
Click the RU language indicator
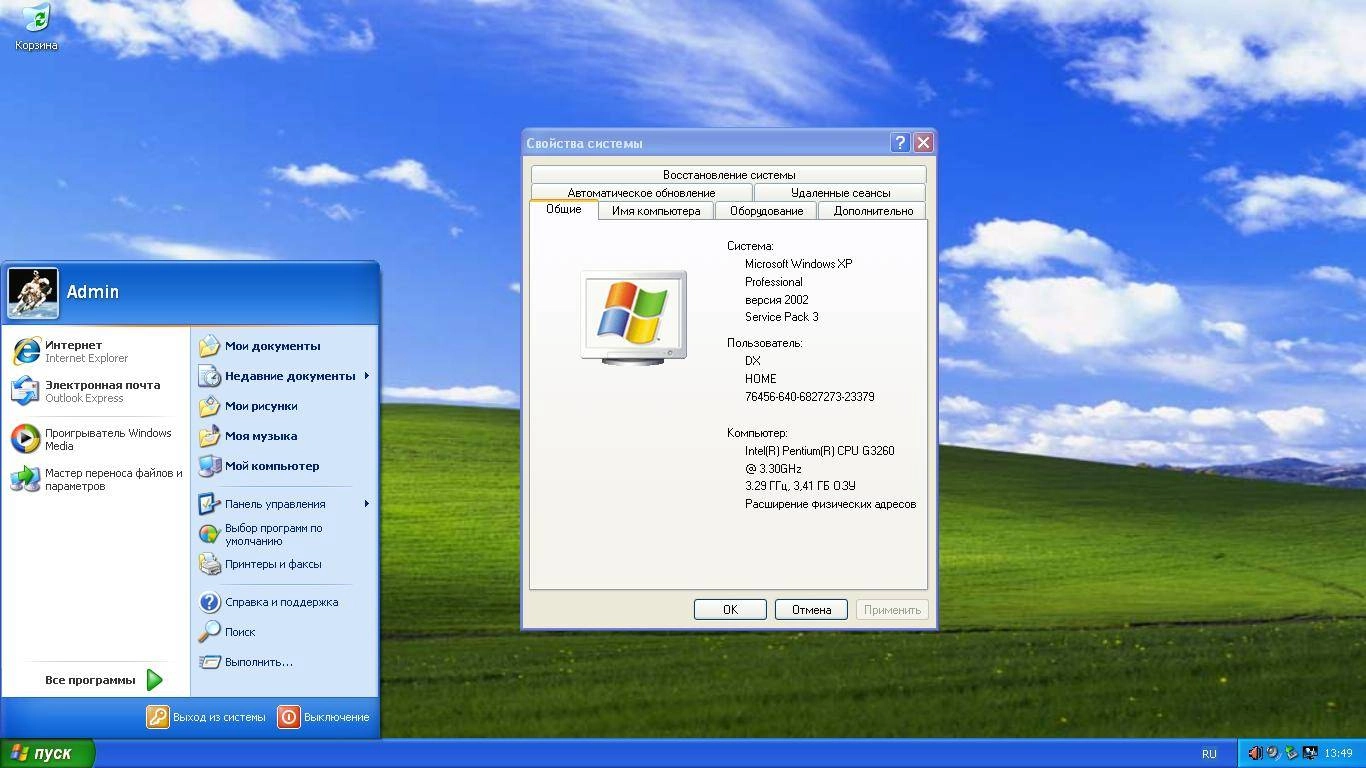click(x=1209, y=754)
